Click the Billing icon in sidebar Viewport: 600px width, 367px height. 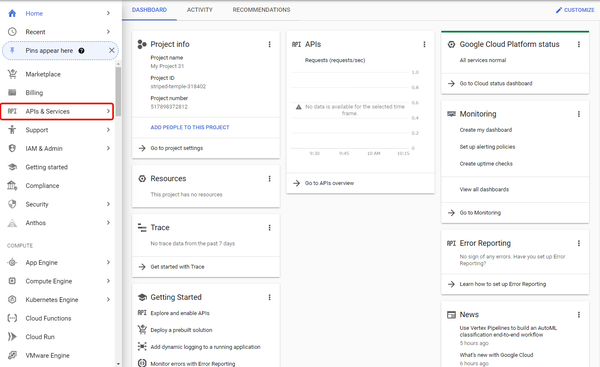(x=12, y=93)
